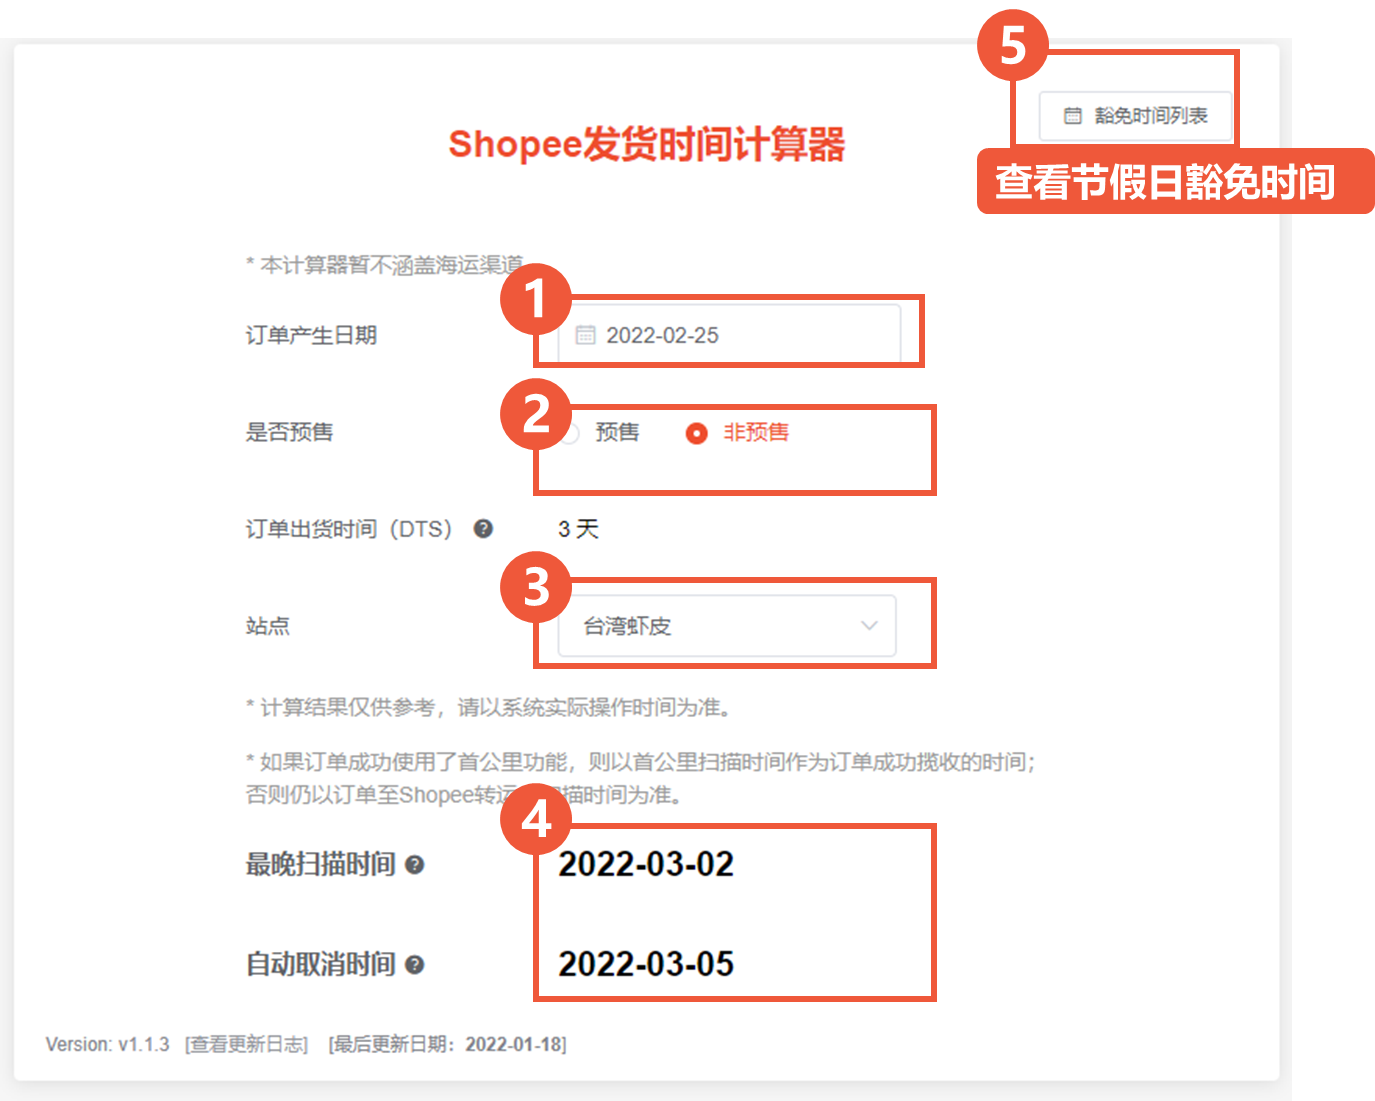Click the note 计算结果仅供参考
The height and width of the screenshot is (1101, 1375).
point(490,708)
